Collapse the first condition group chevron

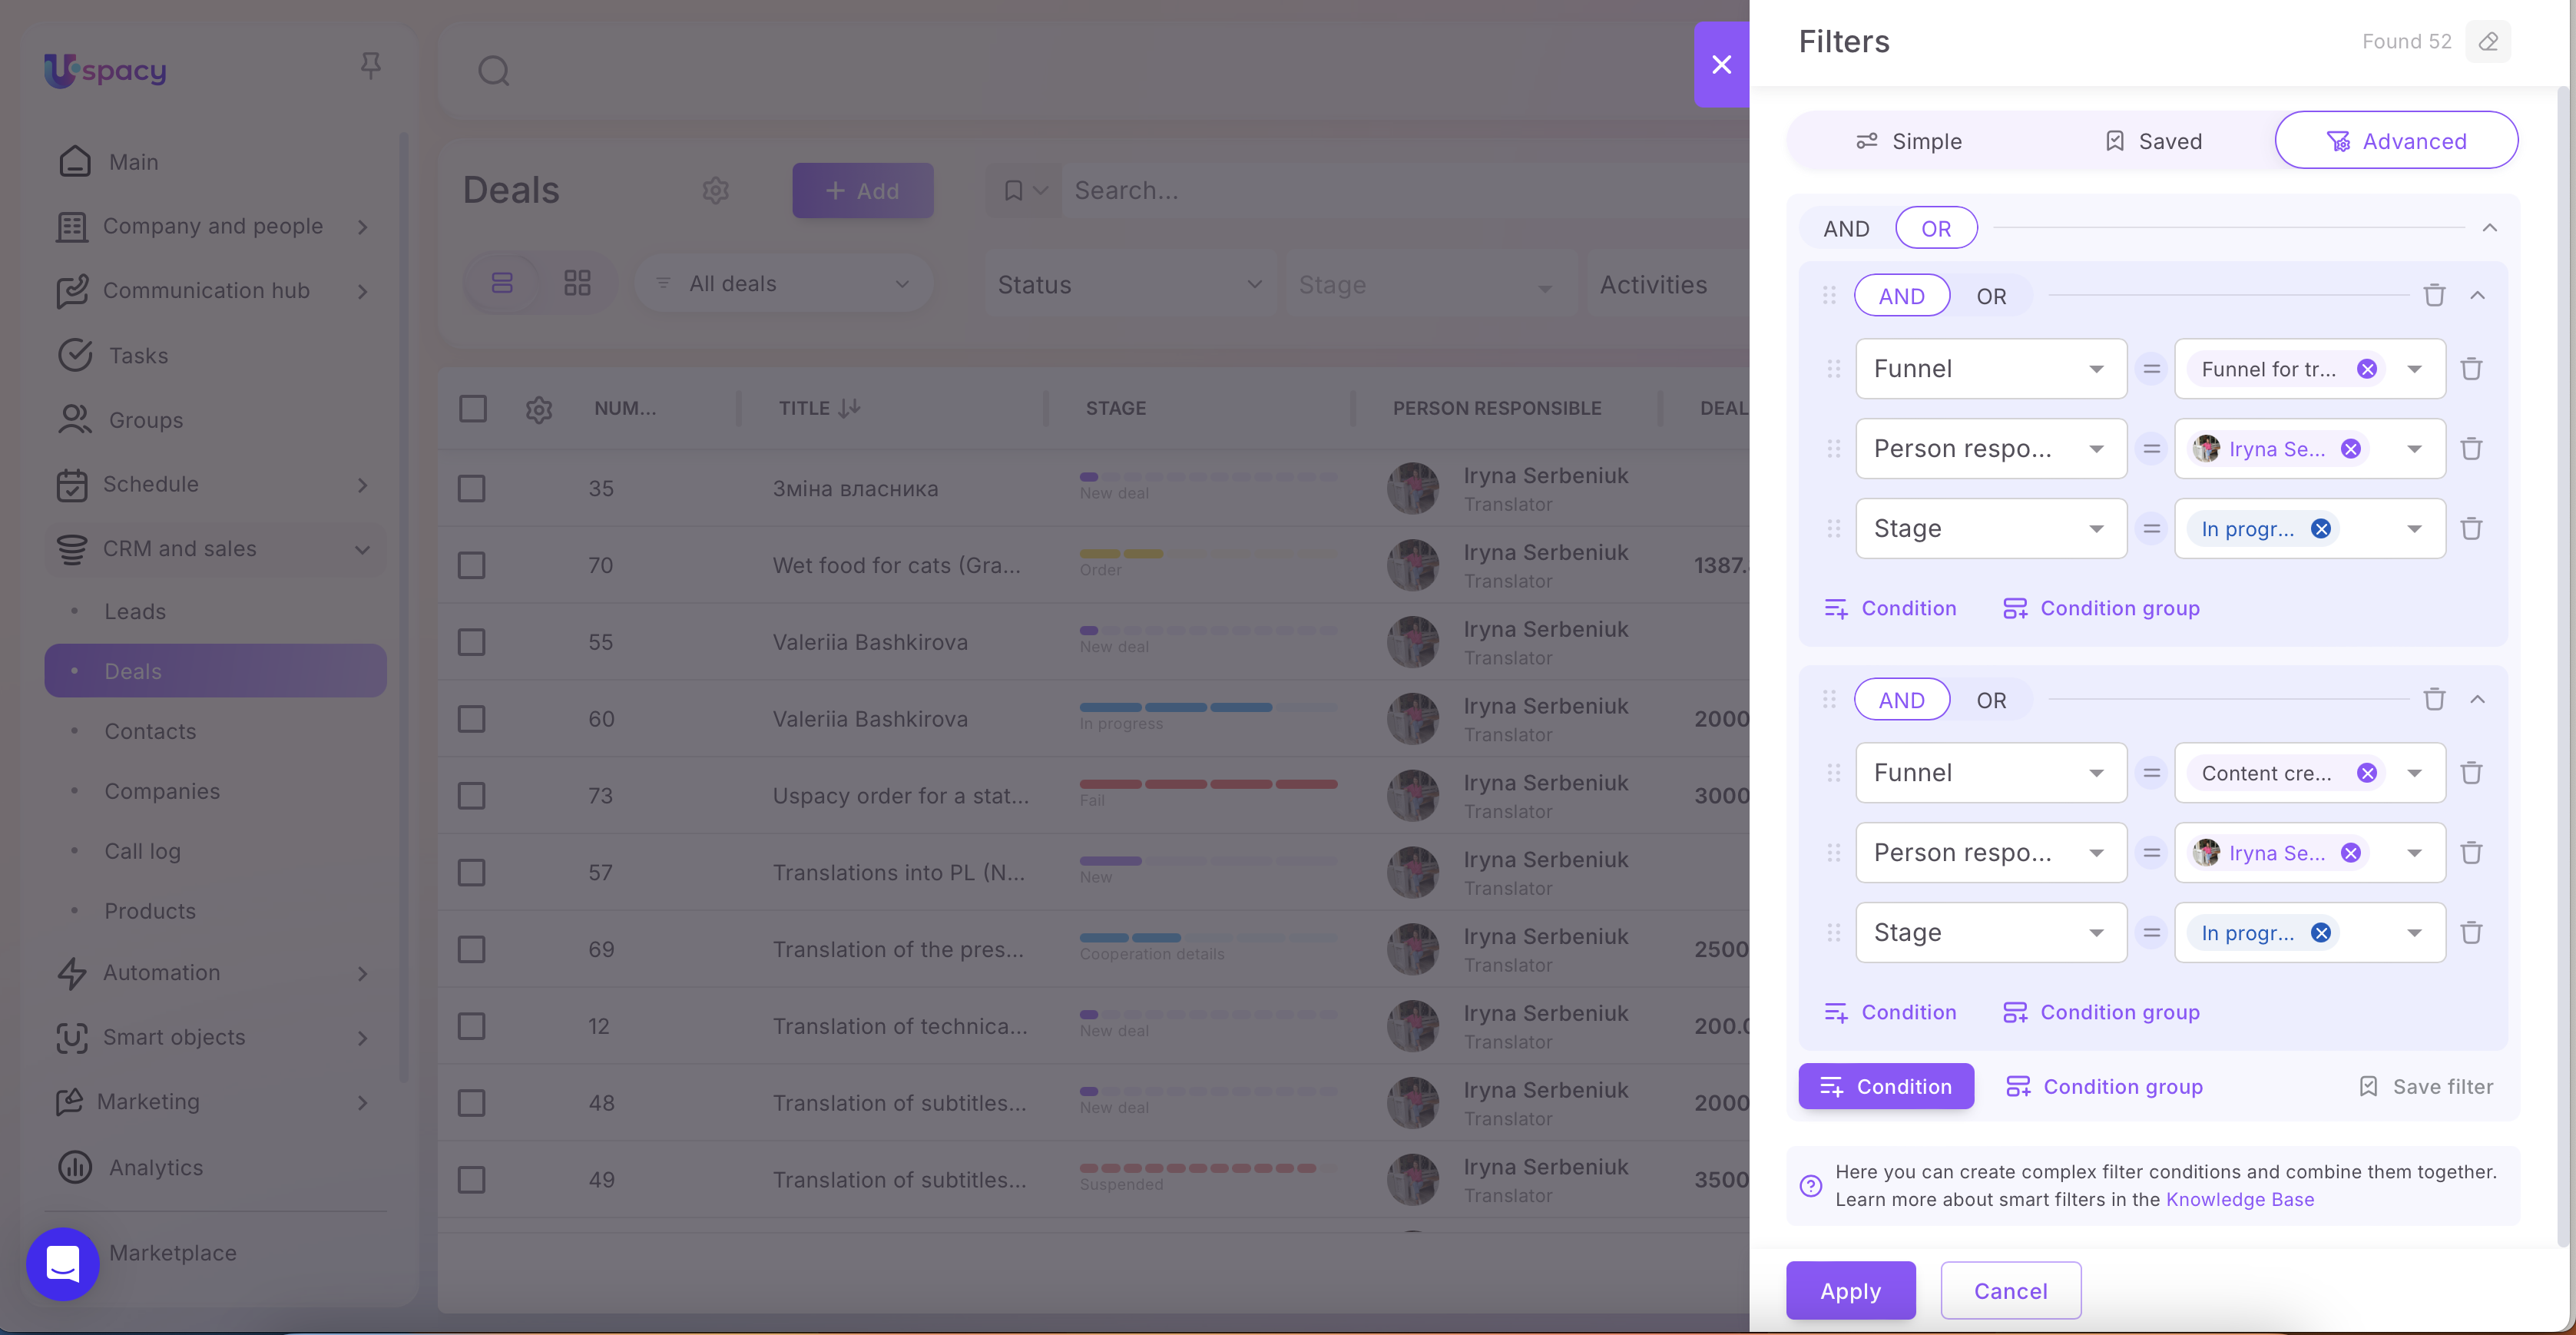point(2477,296)
